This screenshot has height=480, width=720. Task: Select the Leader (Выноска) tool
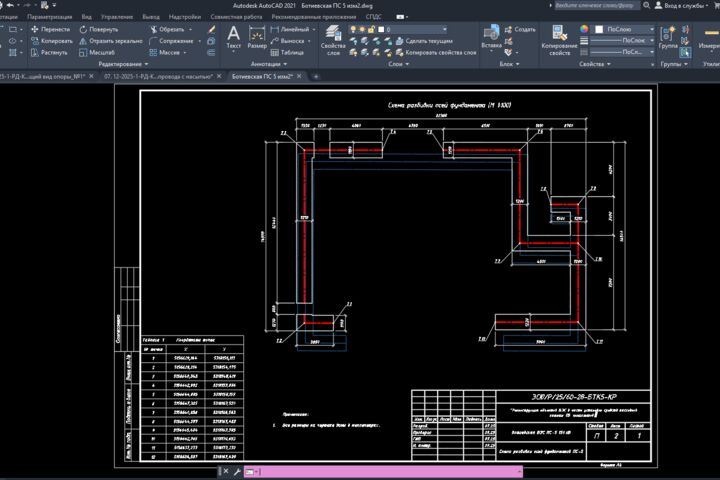point(287,41)
